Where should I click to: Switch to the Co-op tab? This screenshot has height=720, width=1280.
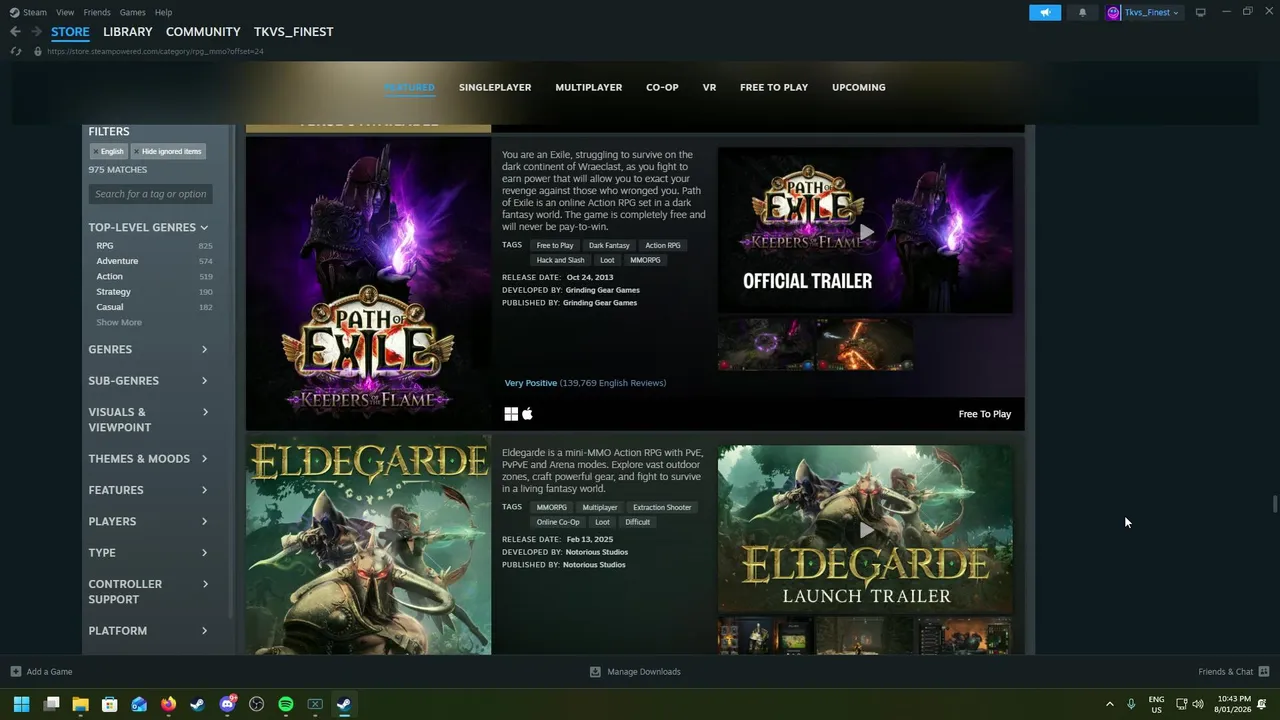(x=662, y=87)
